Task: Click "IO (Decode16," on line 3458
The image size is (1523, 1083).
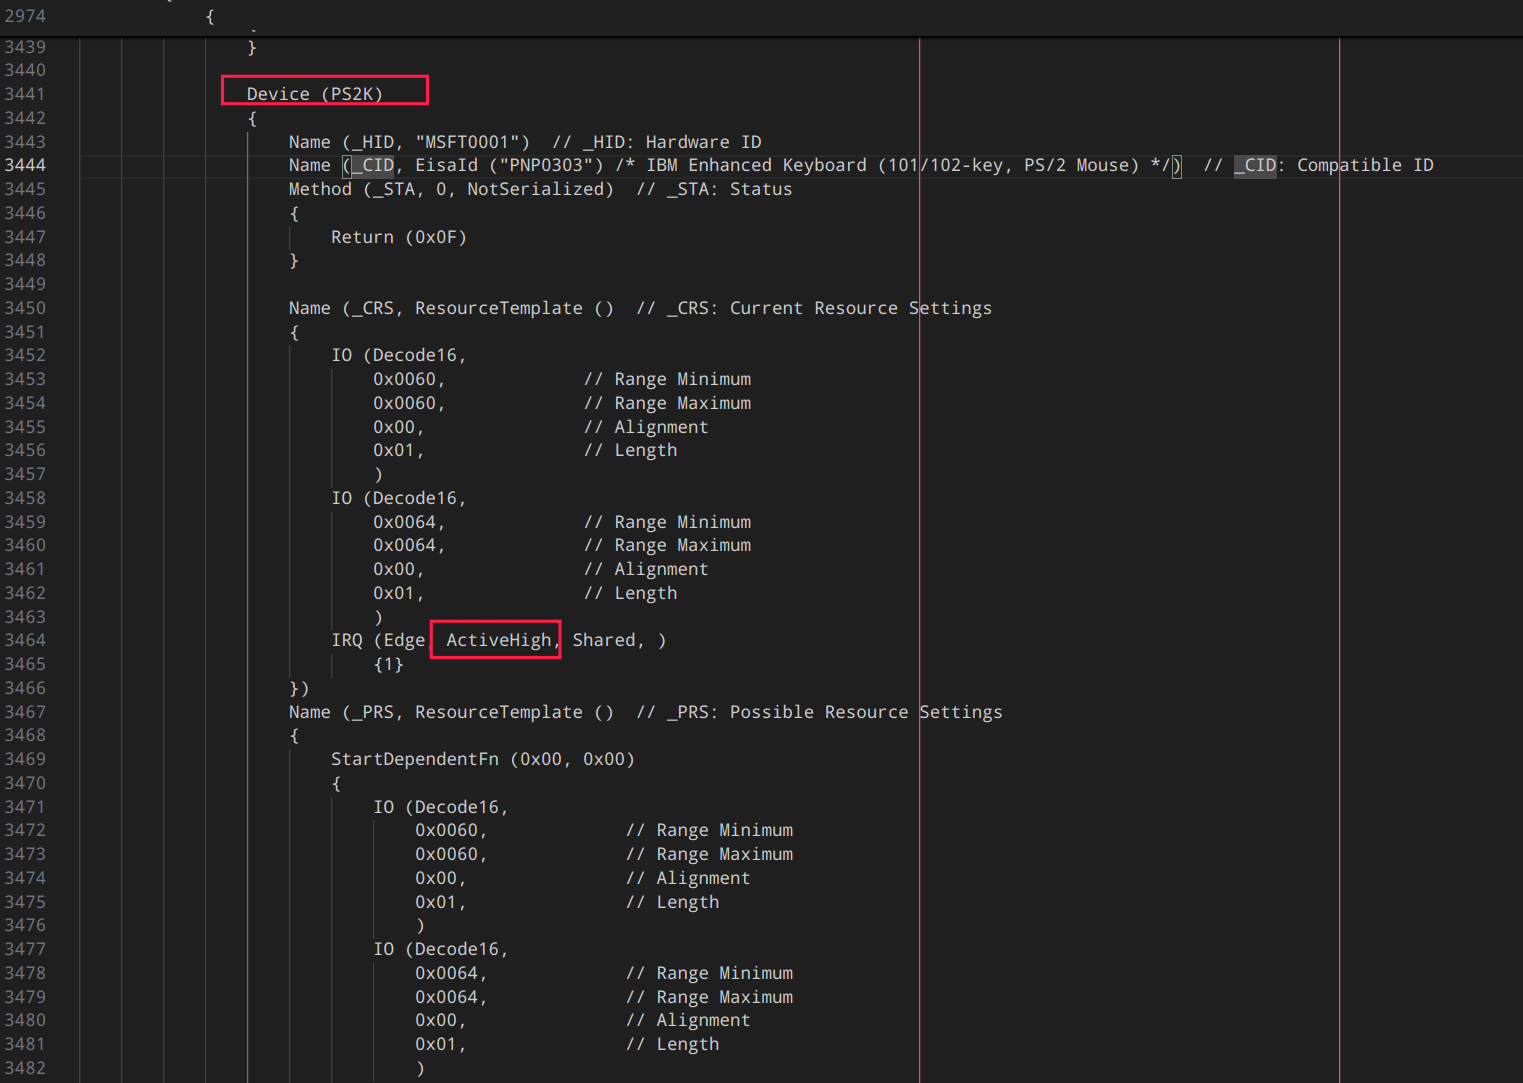Action: coord(399,498)
